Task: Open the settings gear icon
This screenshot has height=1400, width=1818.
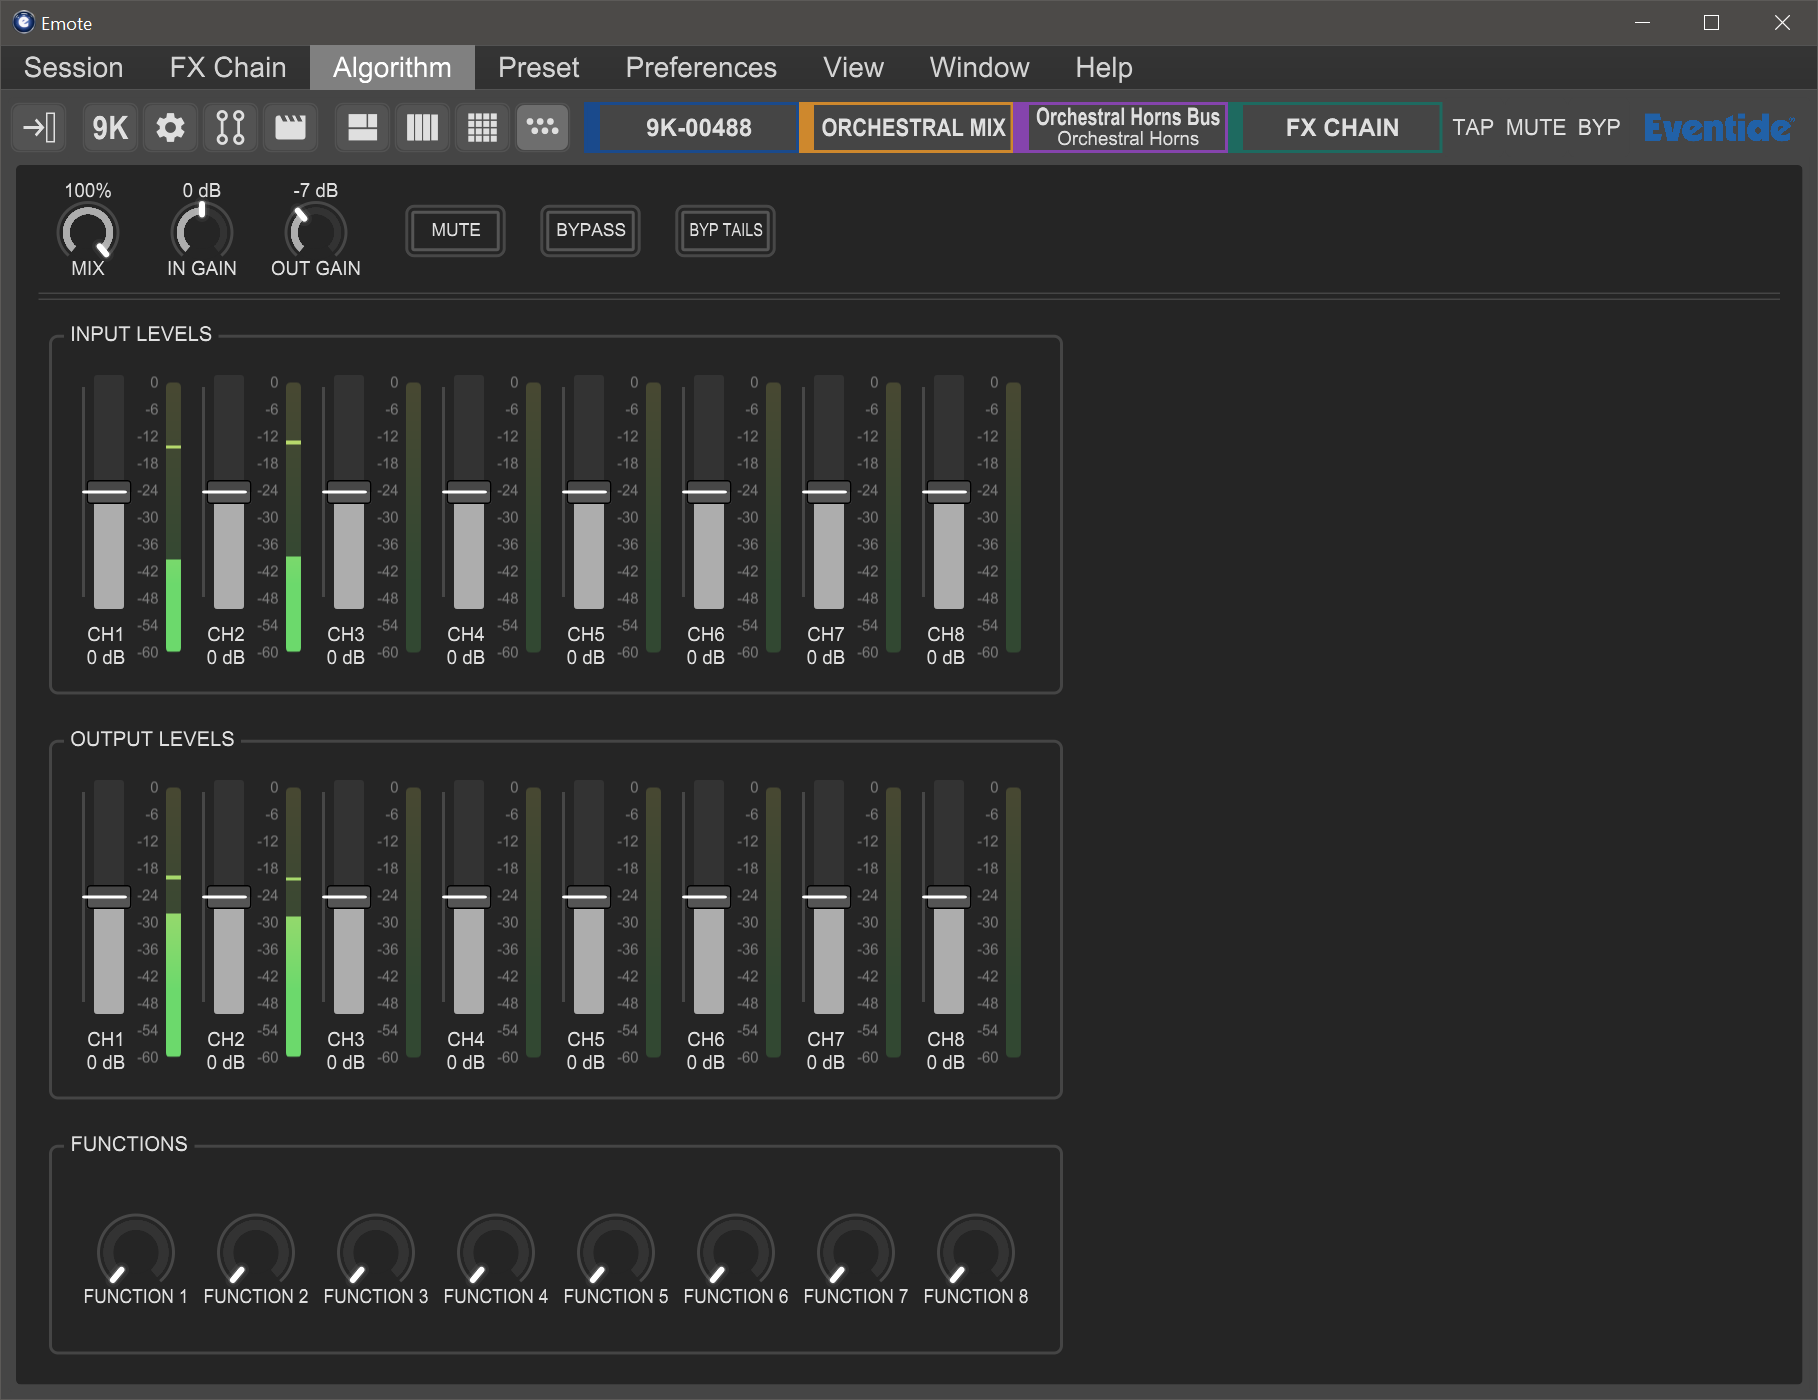Action: pos(171,128)
